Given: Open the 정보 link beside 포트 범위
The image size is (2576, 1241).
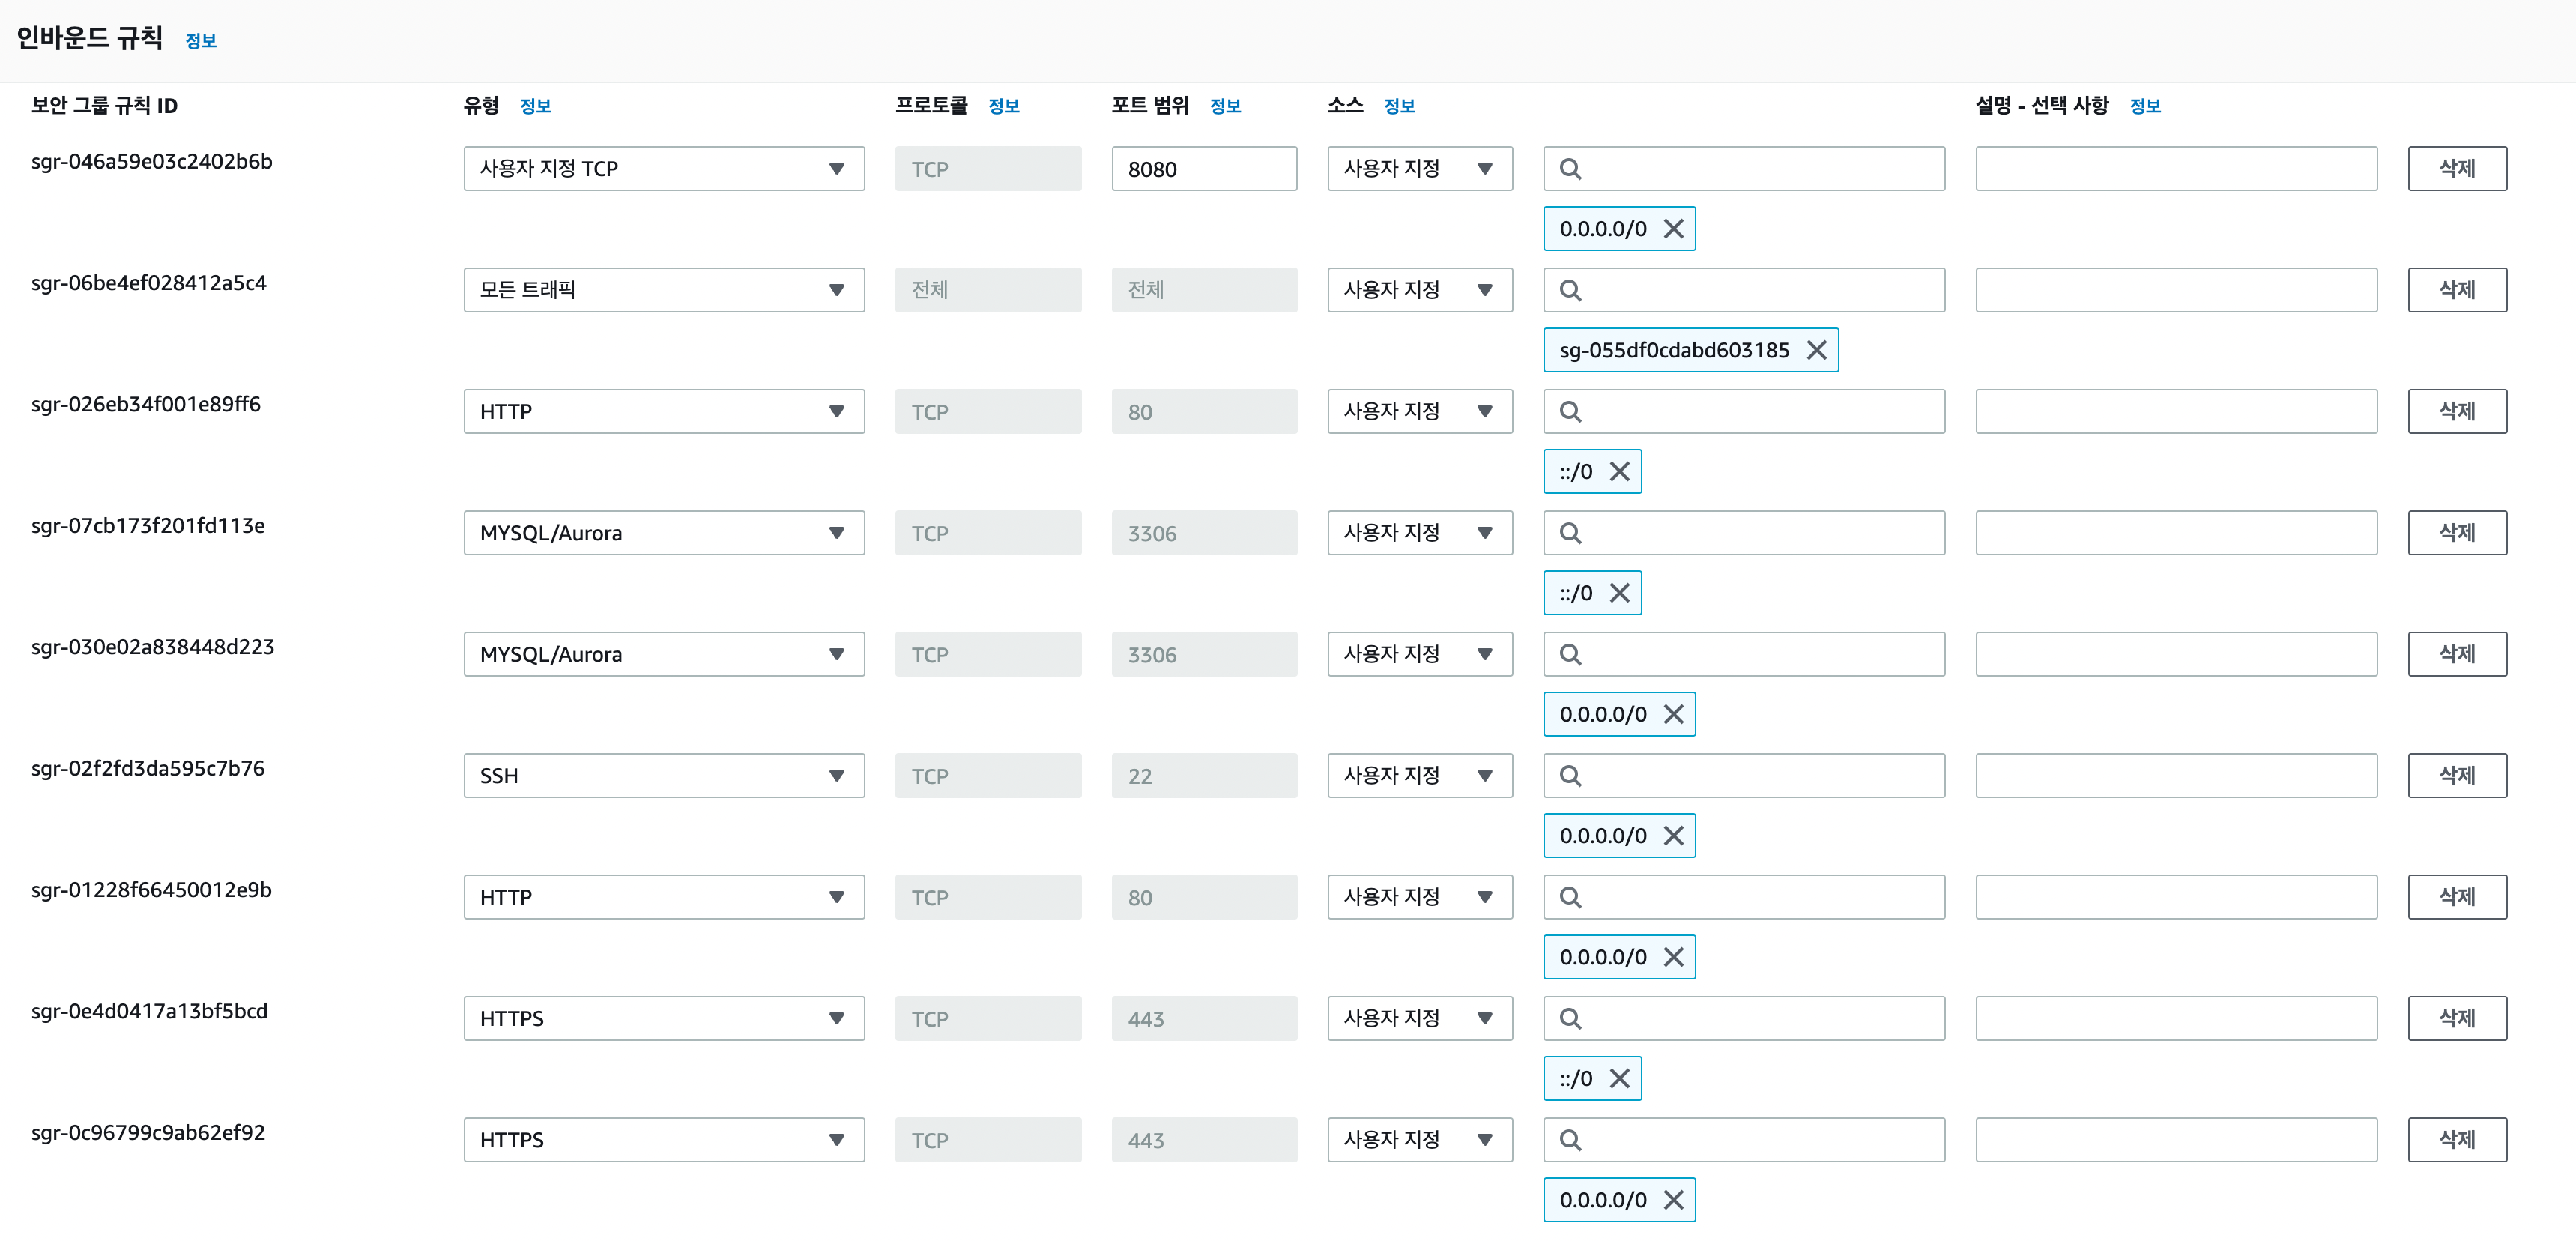Looking at the screenshot, I should tap(1224, 106).
